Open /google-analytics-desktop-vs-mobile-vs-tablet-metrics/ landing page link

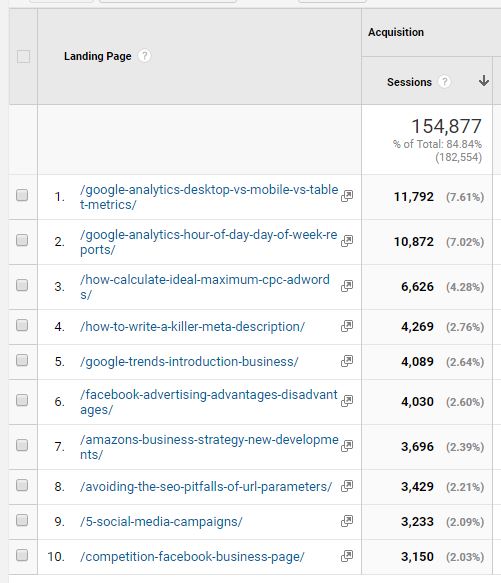[209, 197]
